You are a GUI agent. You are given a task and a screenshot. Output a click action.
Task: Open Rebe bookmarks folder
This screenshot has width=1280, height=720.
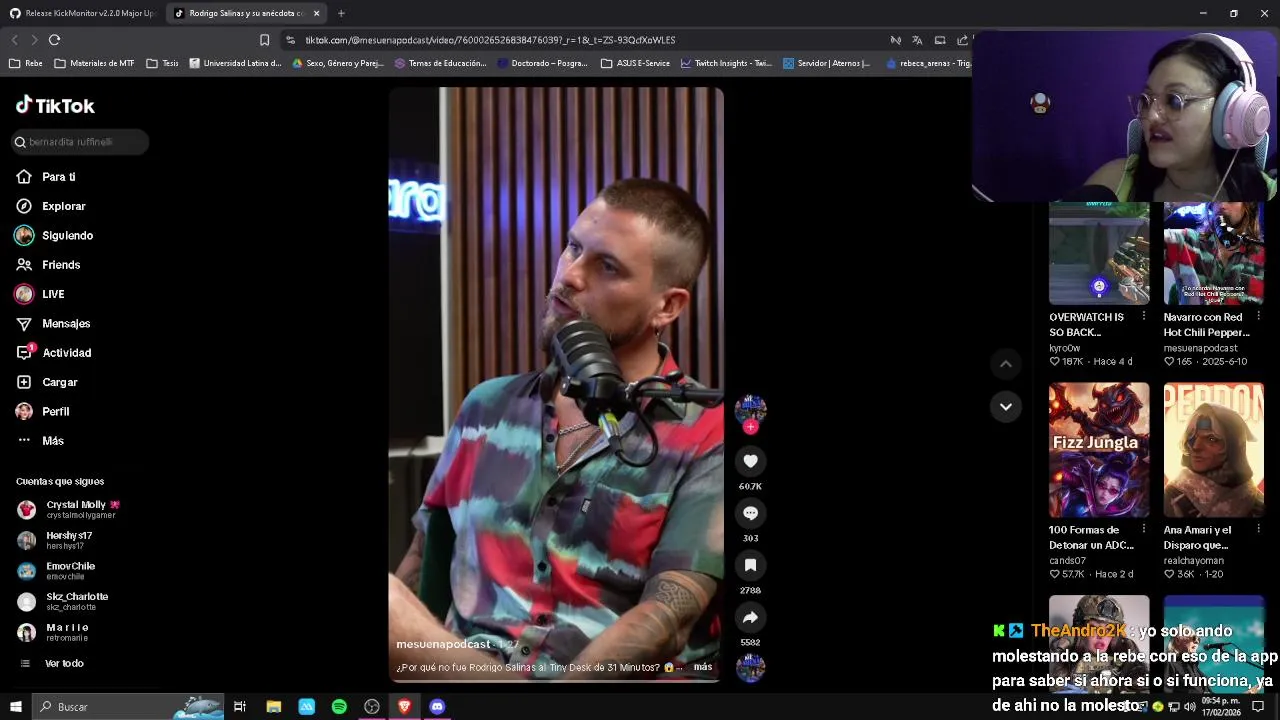tap(26, 63)
